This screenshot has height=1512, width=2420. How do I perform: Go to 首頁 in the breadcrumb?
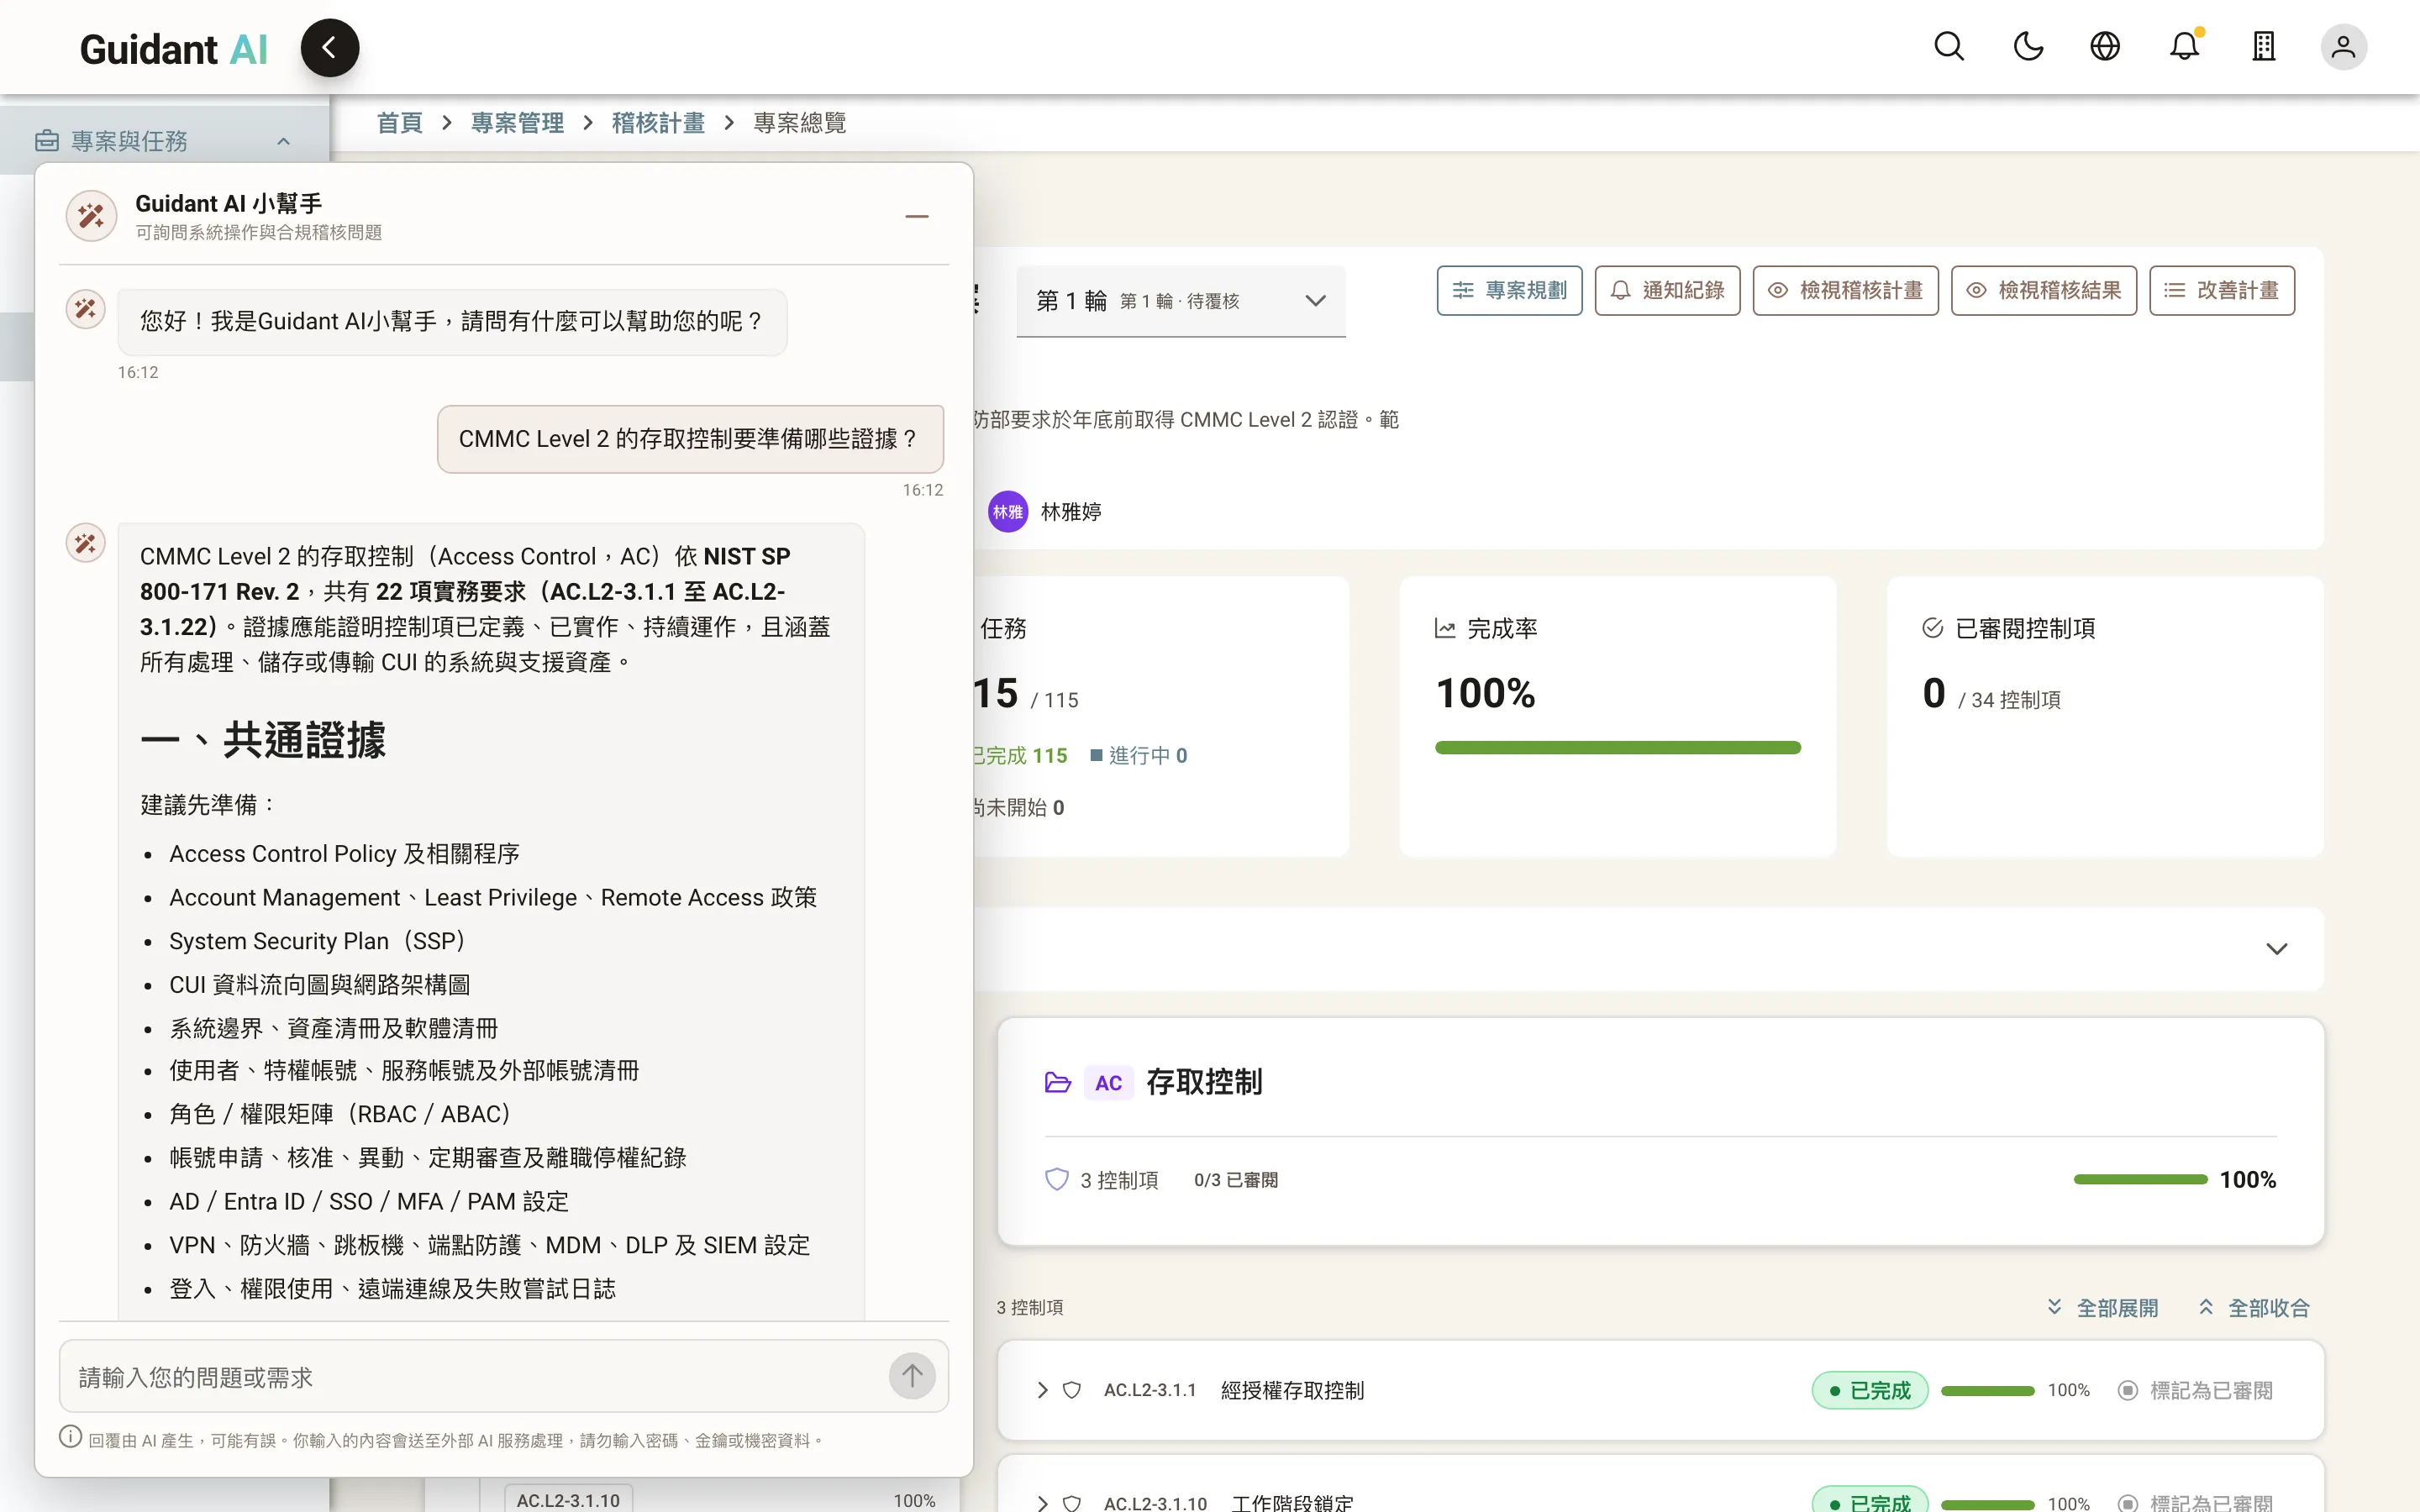click(x=399, y=123)
